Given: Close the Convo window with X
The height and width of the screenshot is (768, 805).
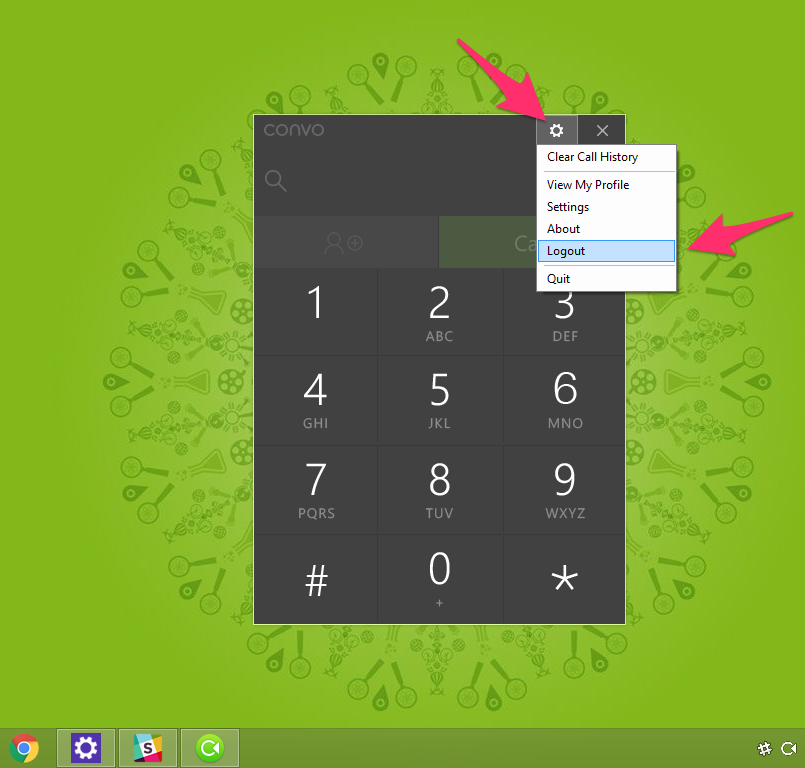Looking at the screenshot, I should 602,130.
